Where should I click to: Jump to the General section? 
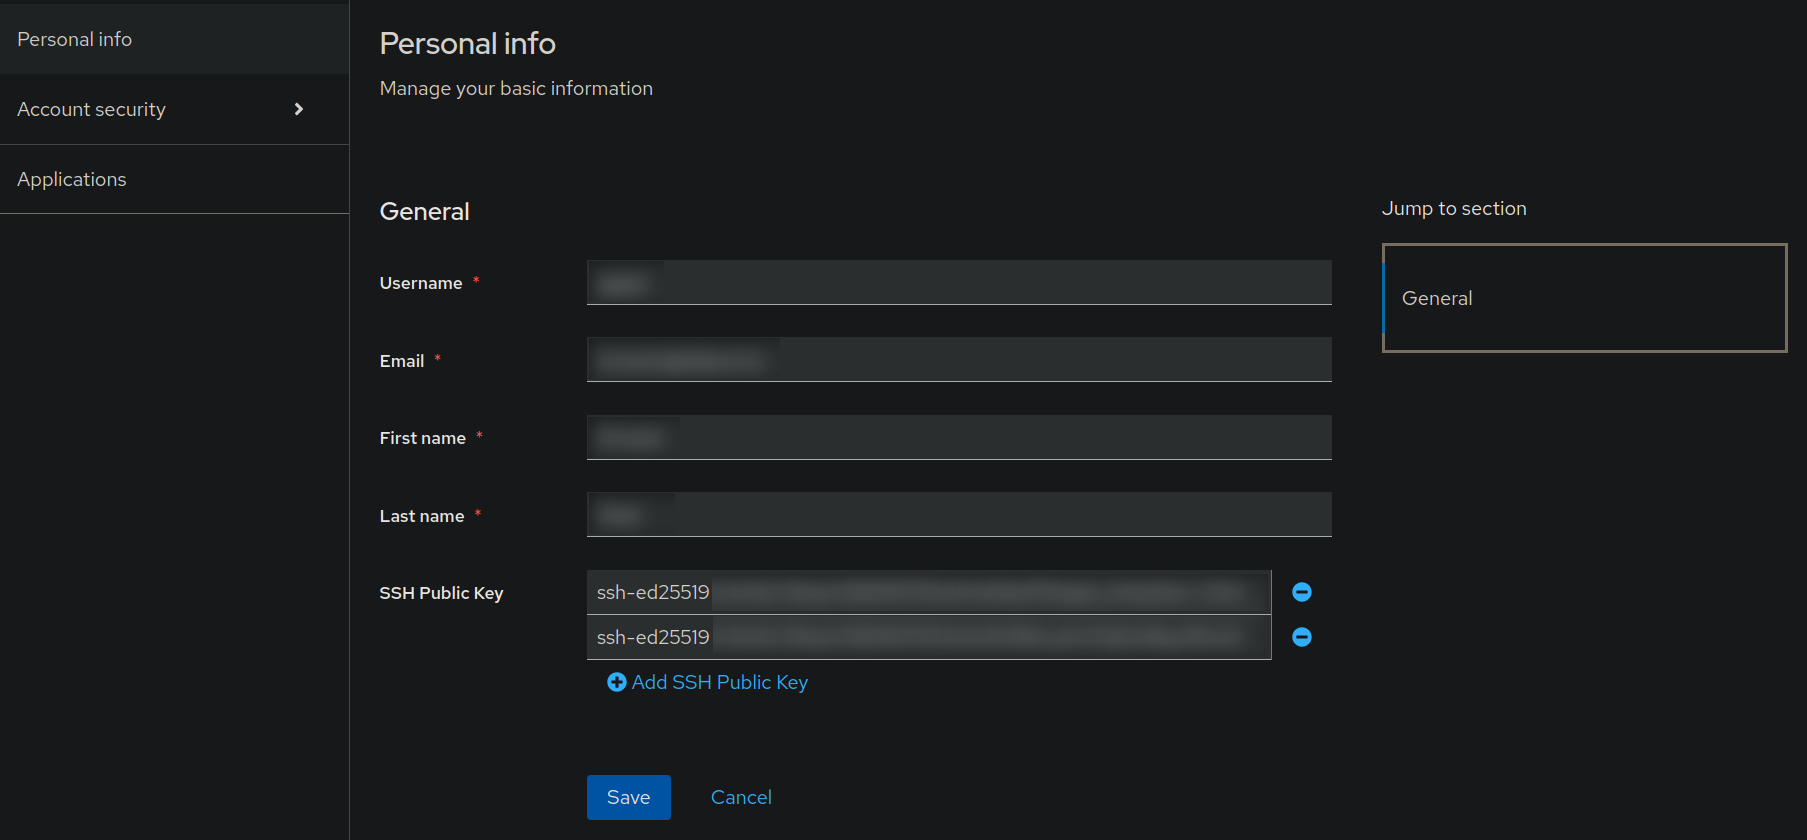[1437, 298]
